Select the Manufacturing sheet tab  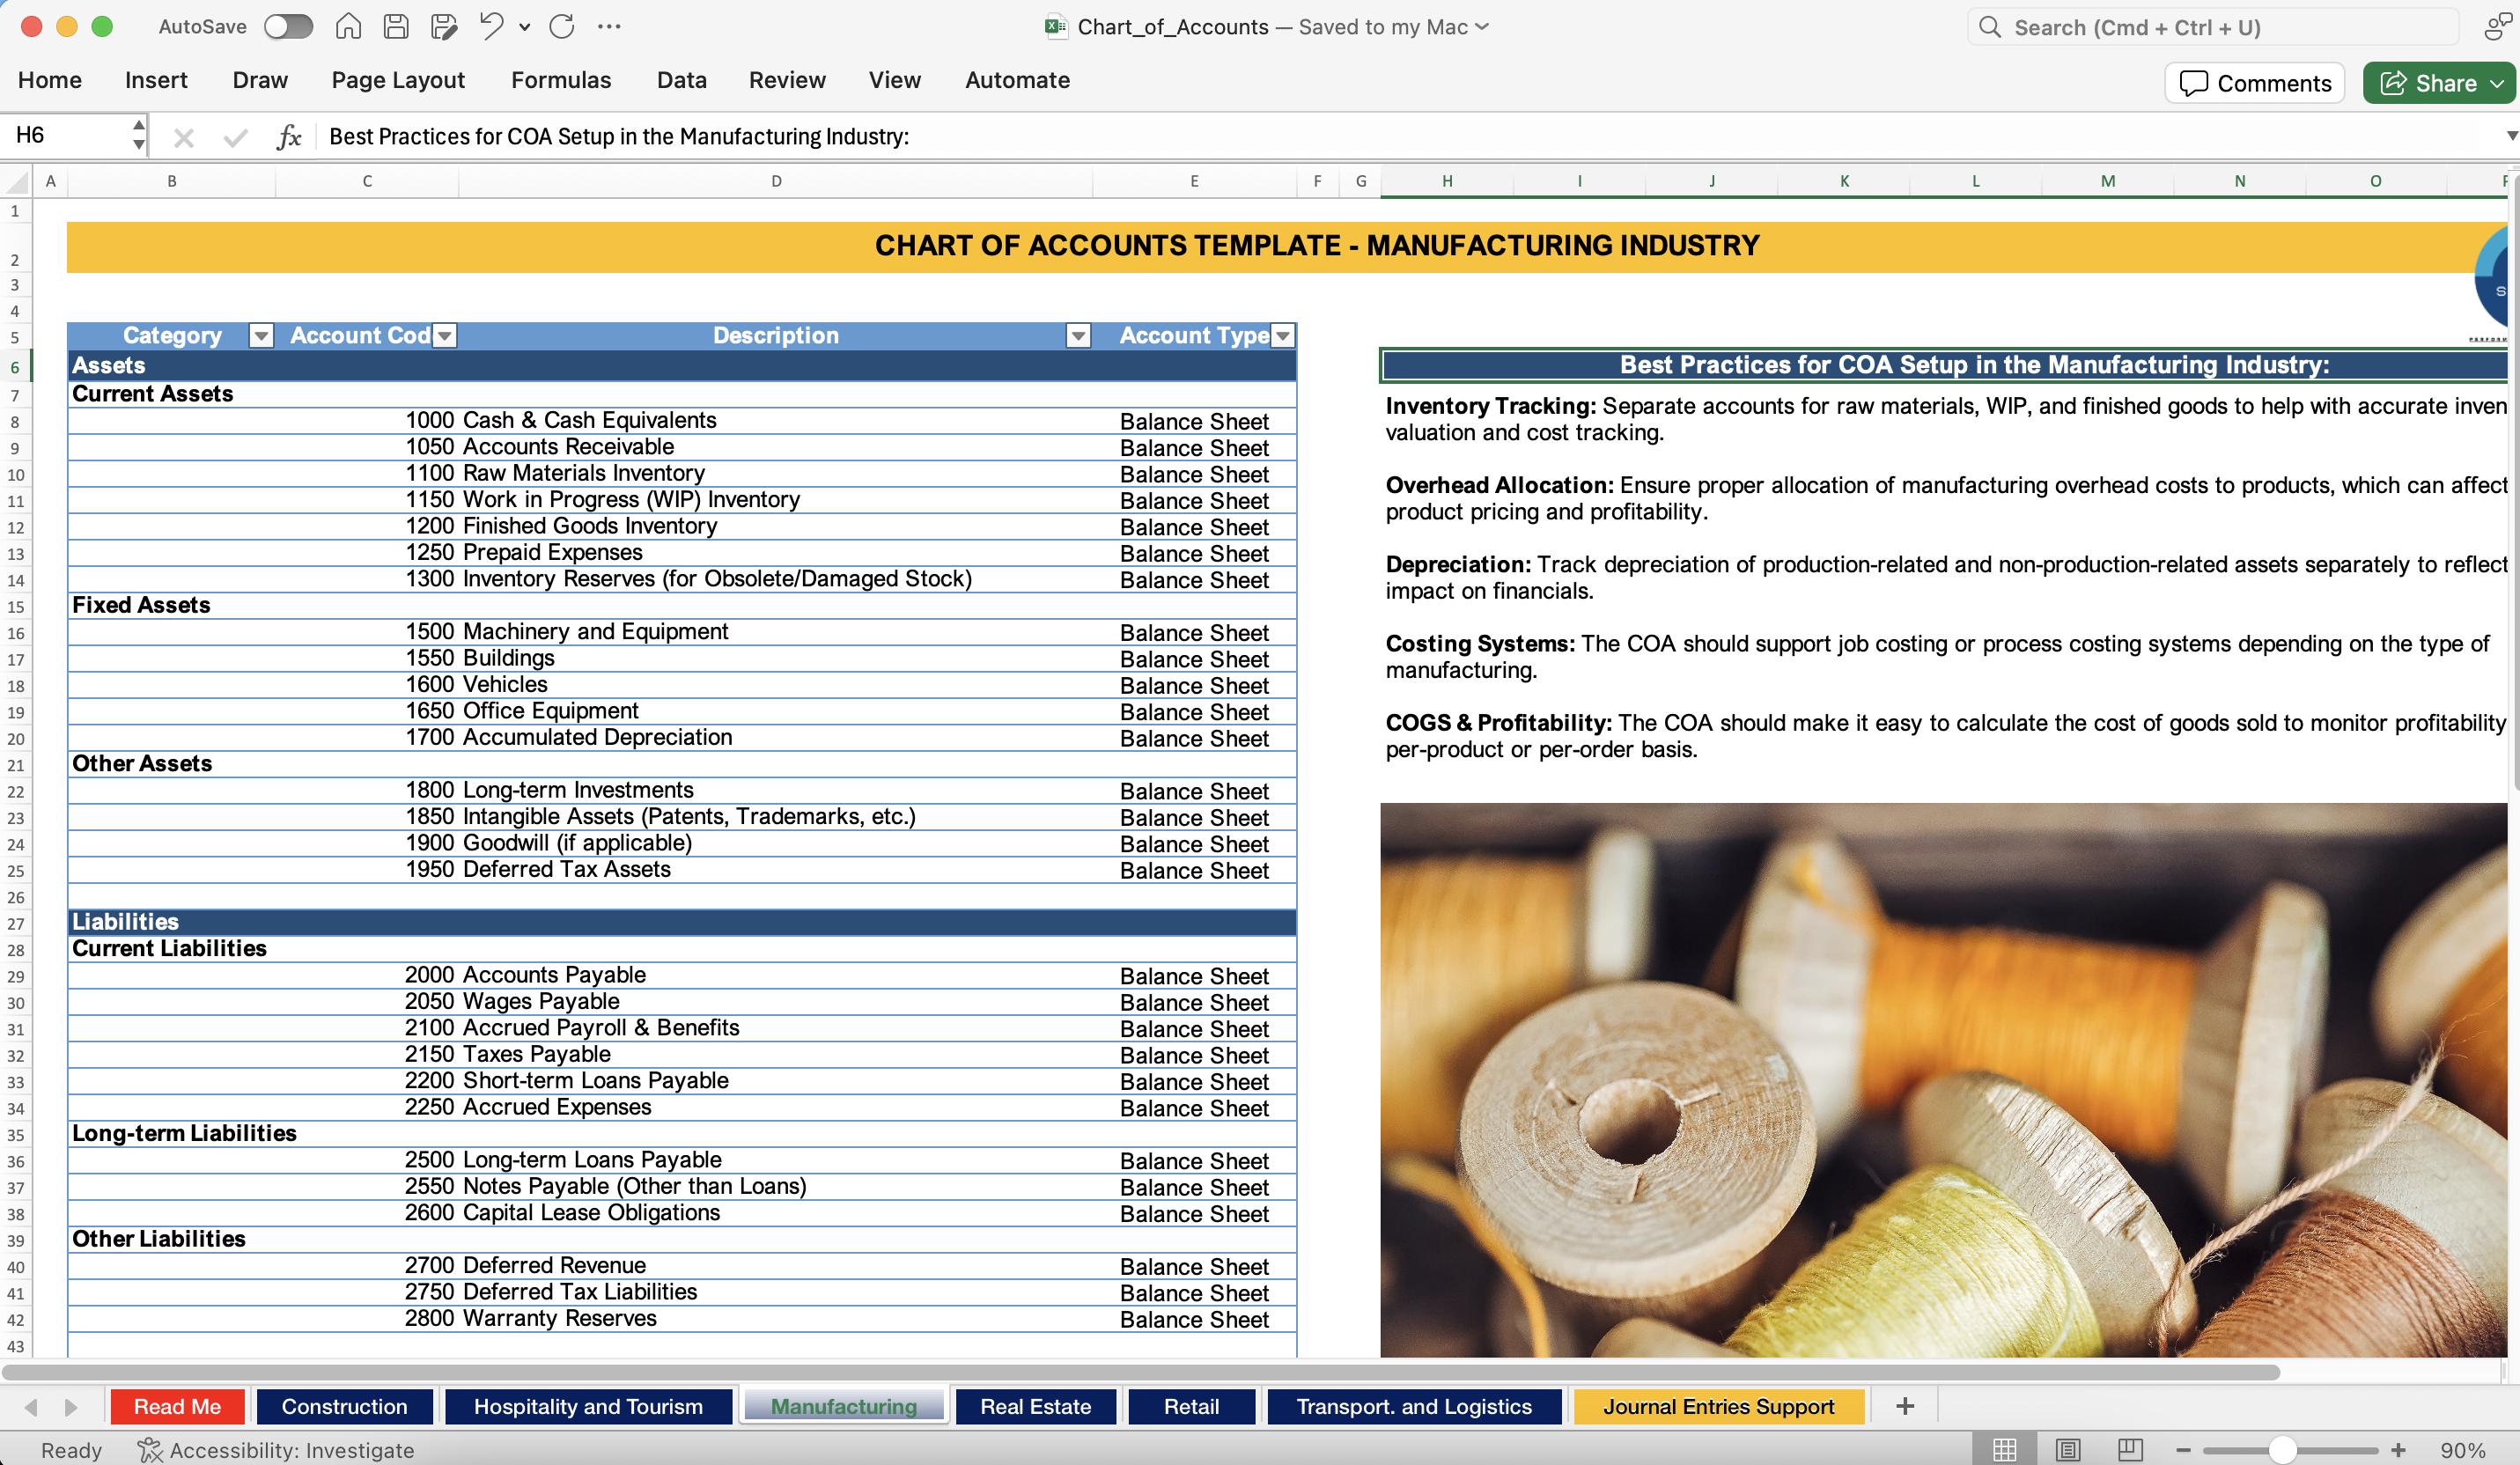pos(843,1406)
